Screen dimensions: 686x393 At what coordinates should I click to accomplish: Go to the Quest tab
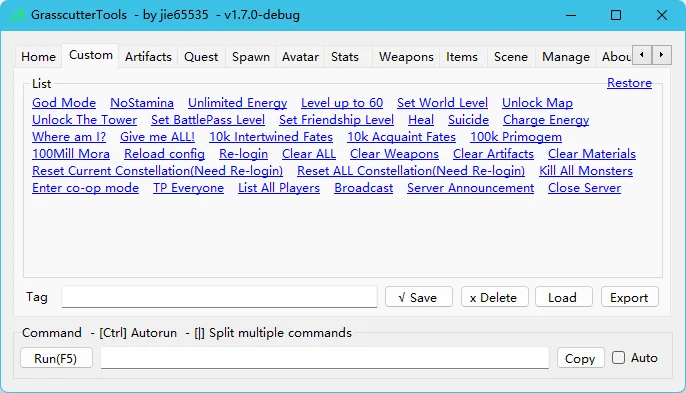201,57
